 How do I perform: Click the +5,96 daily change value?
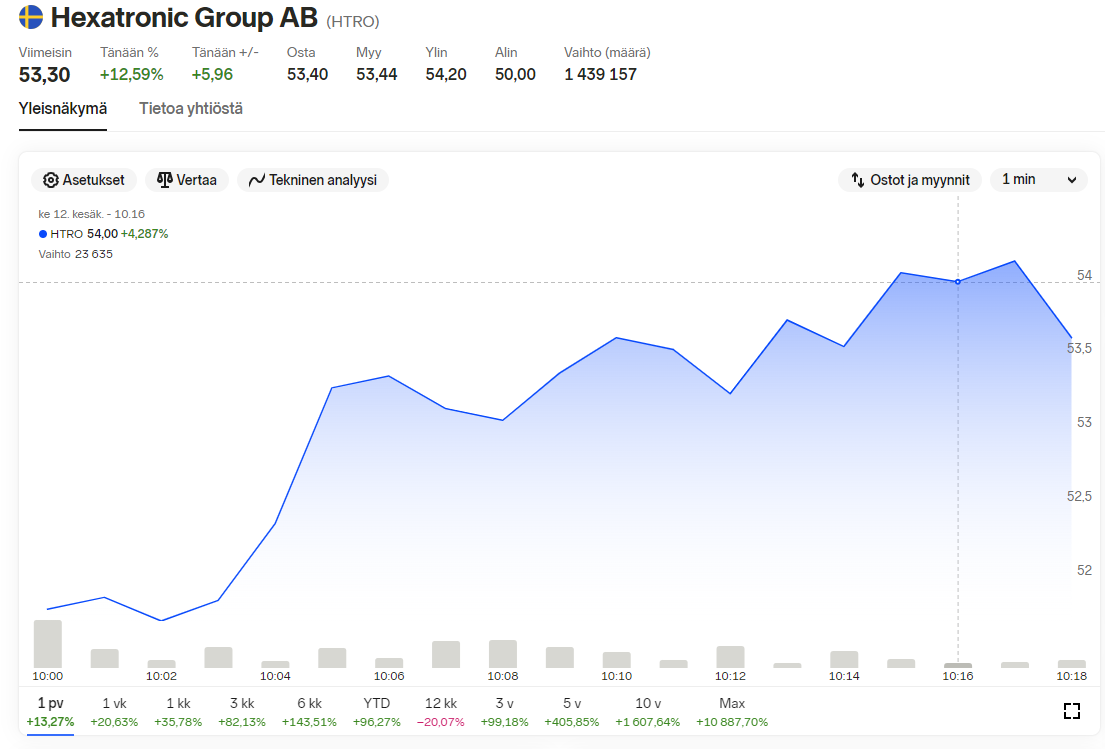(212, 75)
